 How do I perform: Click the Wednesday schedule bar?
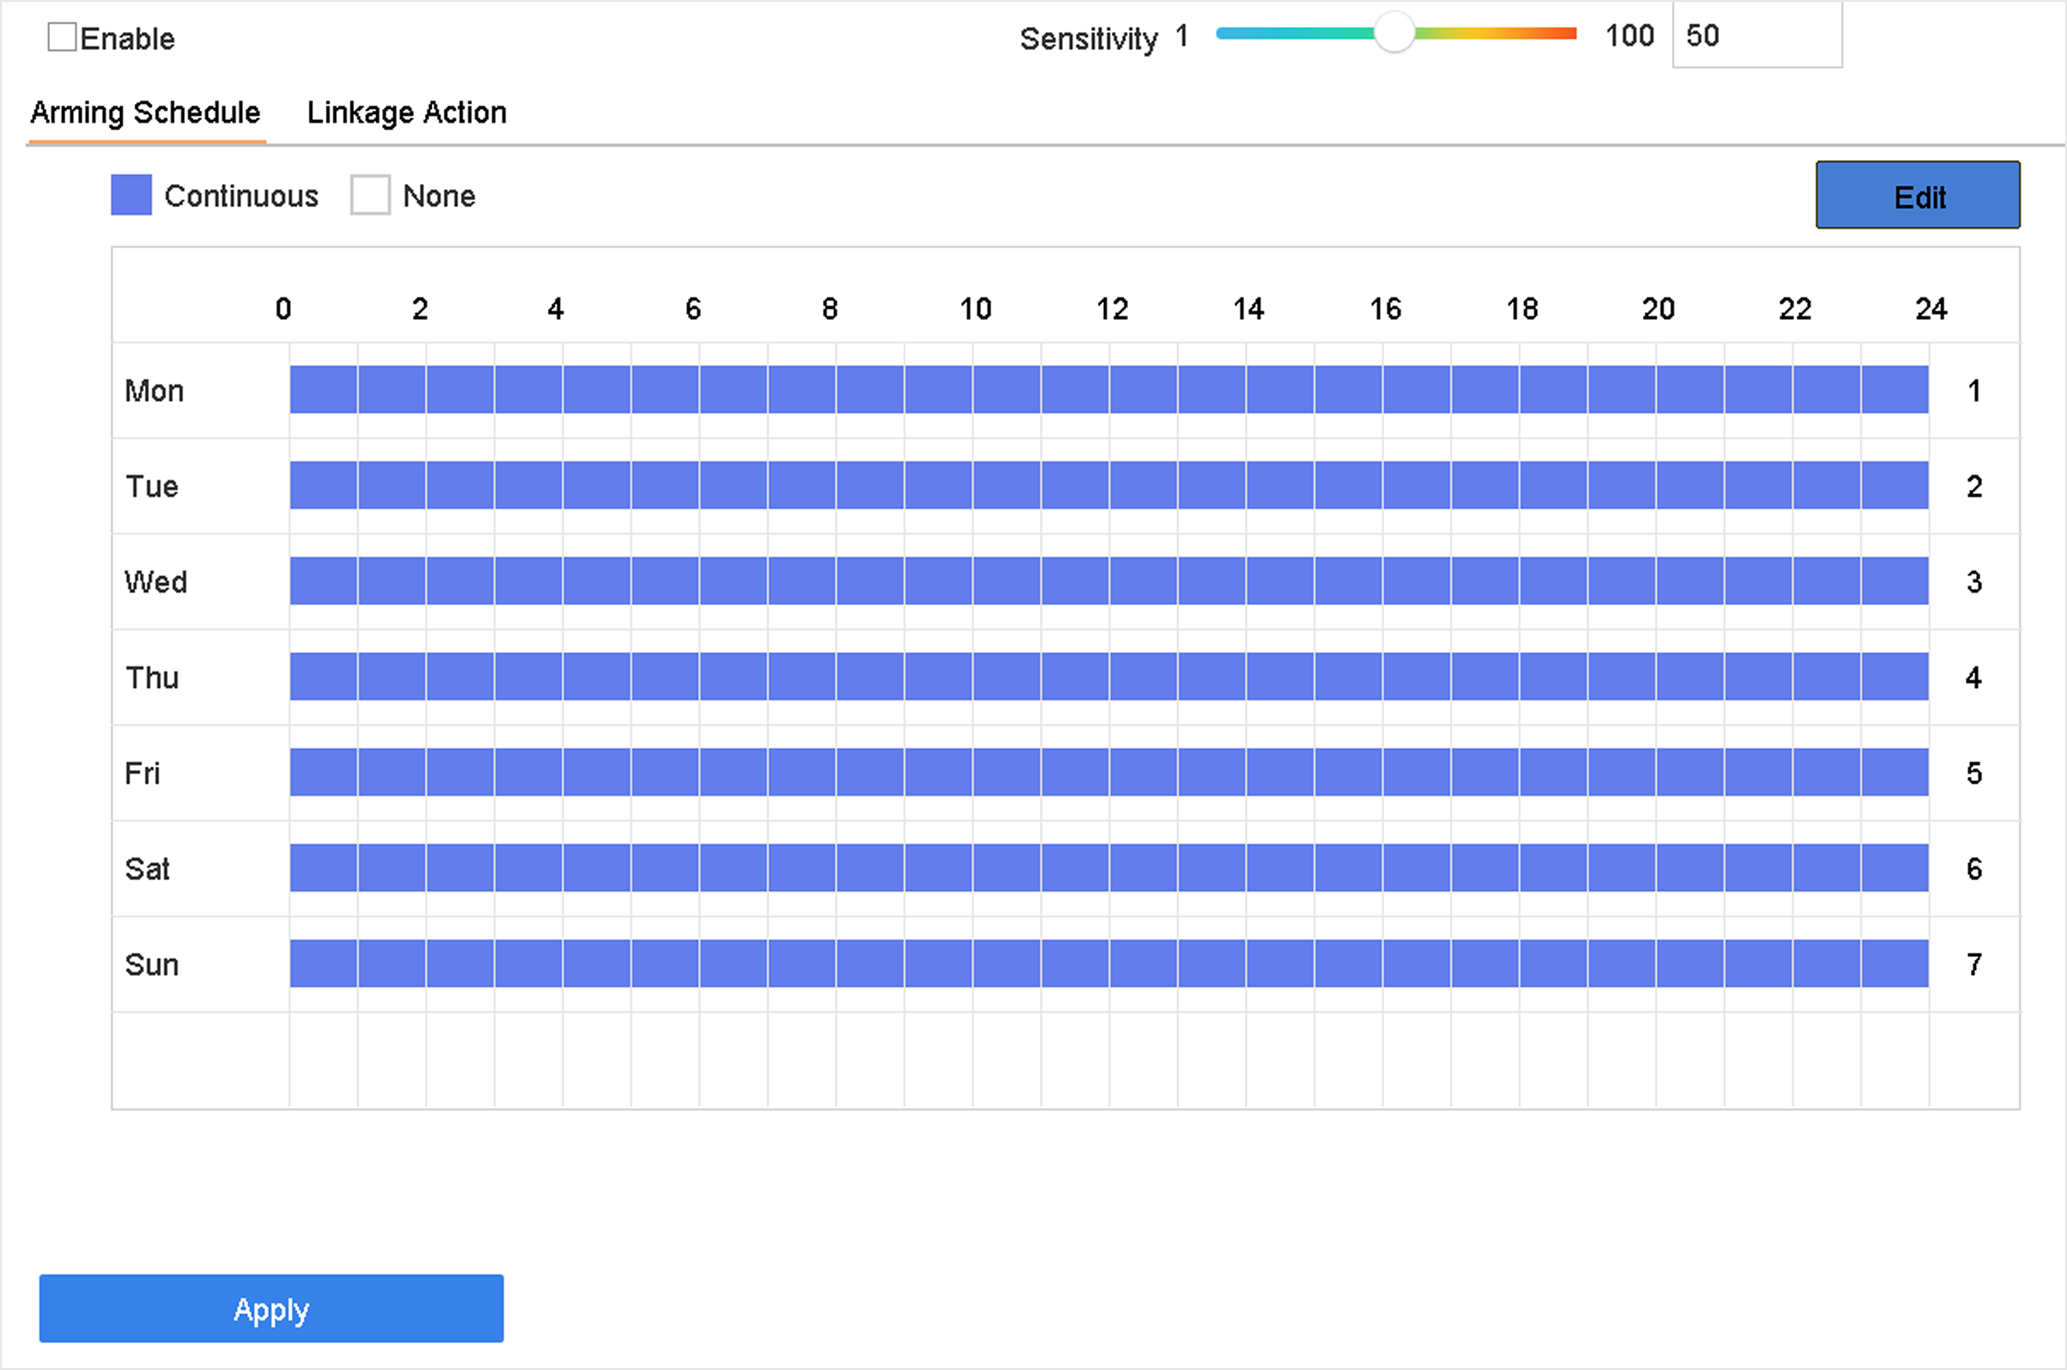tap(1109, 581)
